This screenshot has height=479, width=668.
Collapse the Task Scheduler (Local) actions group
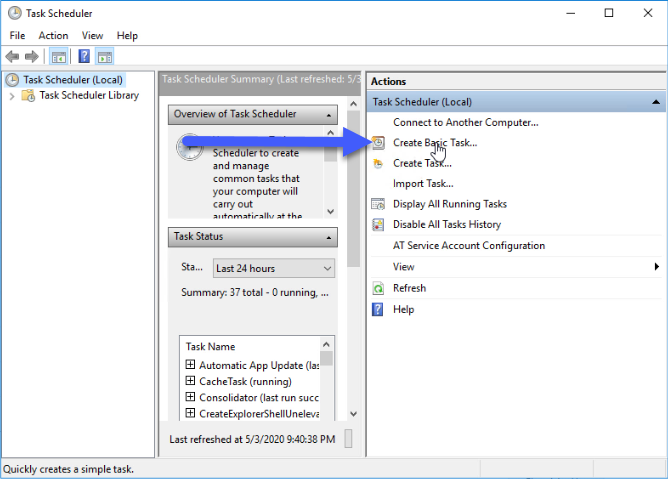click(656, 102)
